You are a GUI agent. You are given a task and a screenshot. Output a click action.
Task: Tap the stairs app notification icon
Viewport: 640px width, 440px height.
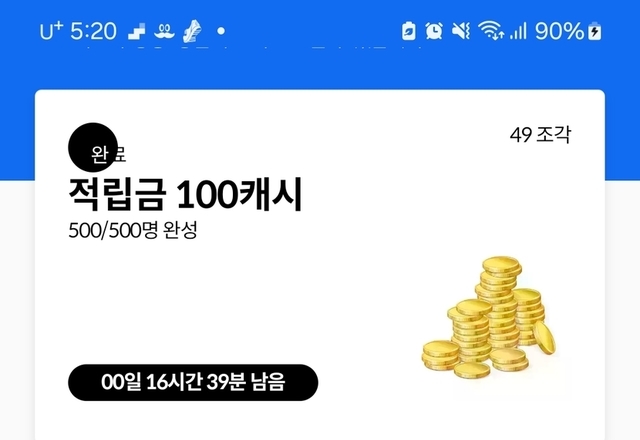pos(136,31)
